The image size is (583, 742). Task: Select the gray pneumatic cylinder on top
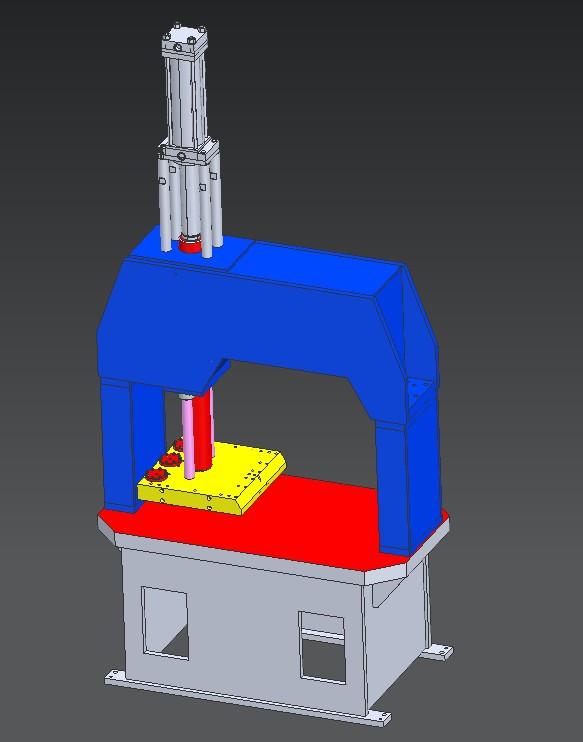pyautogui.click(x=186, y=90)
